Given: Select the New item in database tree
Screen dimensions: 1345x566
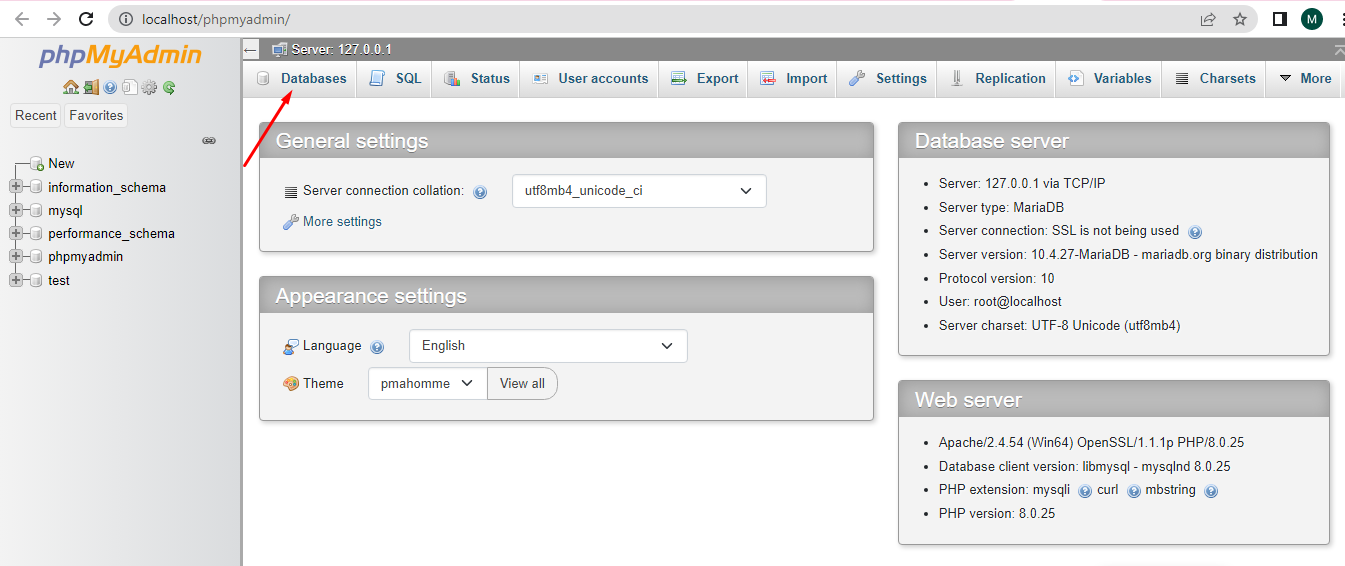Looking at the screenshot, I should click(x=61, y=163).
